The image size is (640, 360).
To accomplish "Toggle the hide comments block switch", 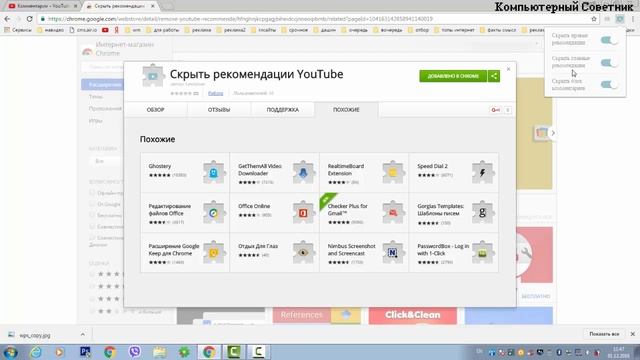I will [609, 84].
